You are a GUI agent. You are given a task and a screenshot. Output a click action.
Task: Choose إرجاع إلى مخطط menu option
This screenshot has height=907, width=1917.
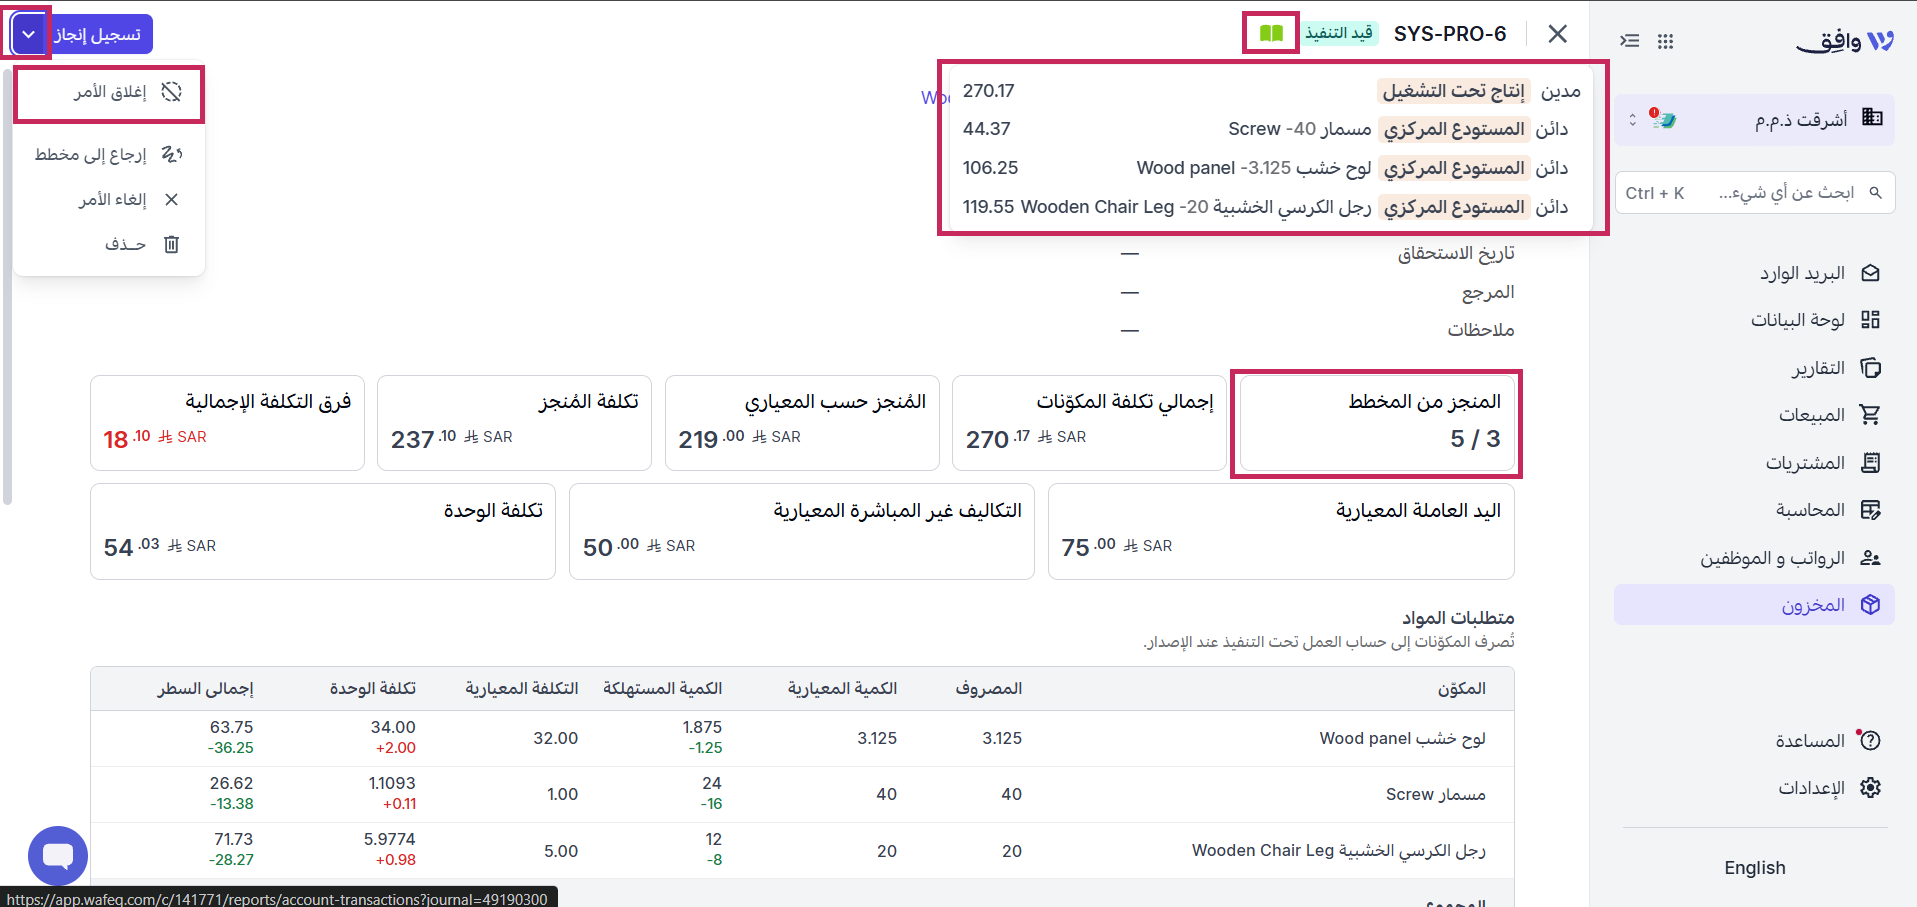click(109, 154)
